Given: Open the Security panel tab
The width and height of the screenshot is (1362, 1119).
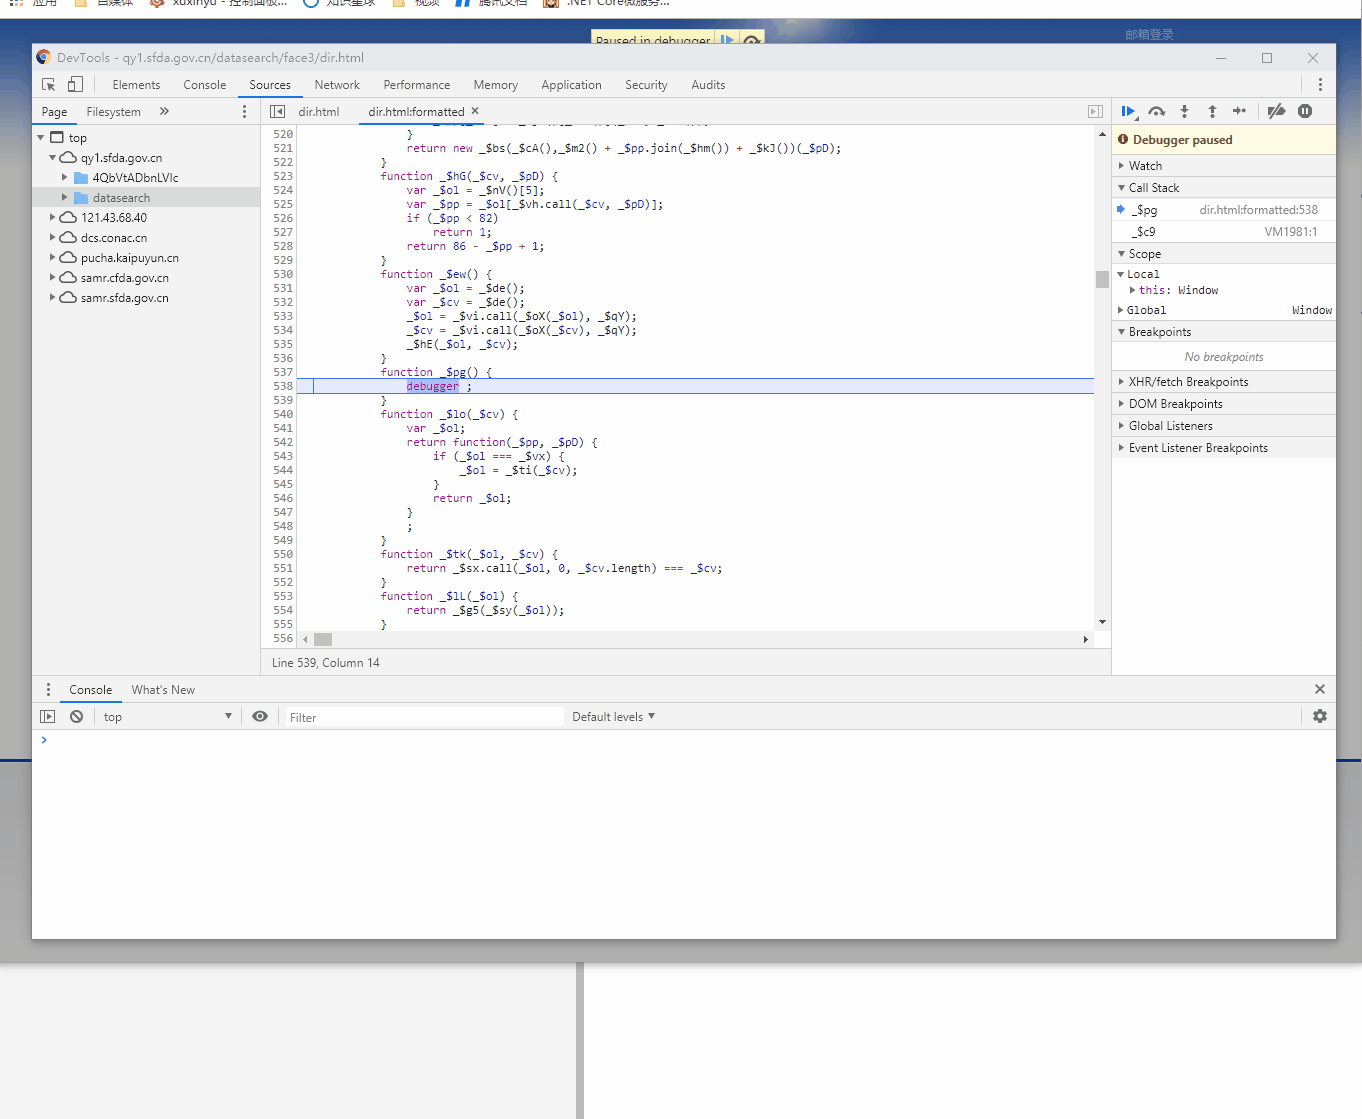Looking at the screenshot, I should tap(646, 85).
